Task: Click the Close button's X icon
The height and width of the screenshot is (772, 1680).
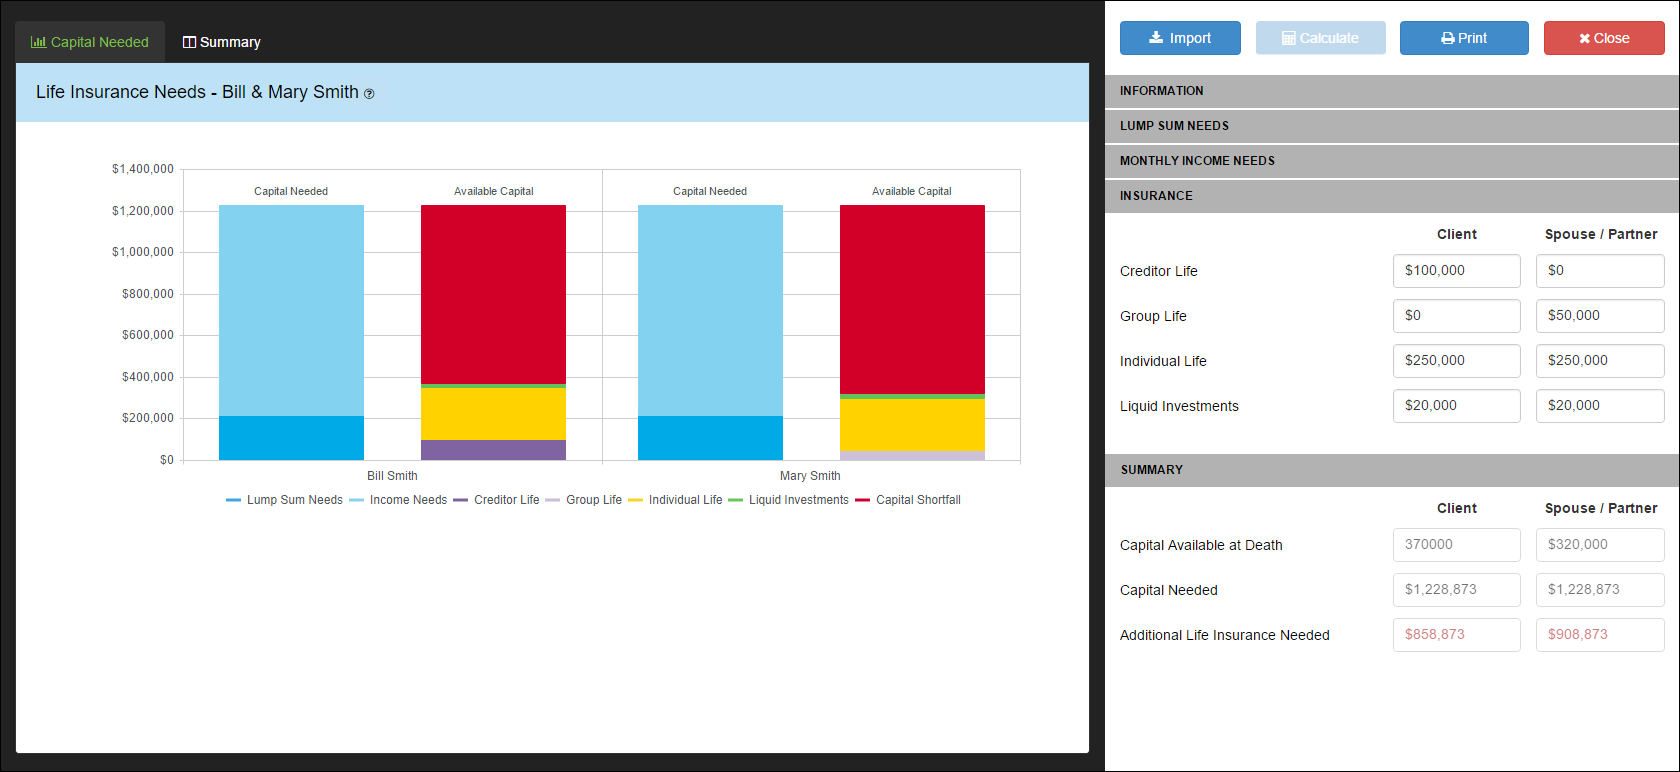Action: tap(1584, 39)
